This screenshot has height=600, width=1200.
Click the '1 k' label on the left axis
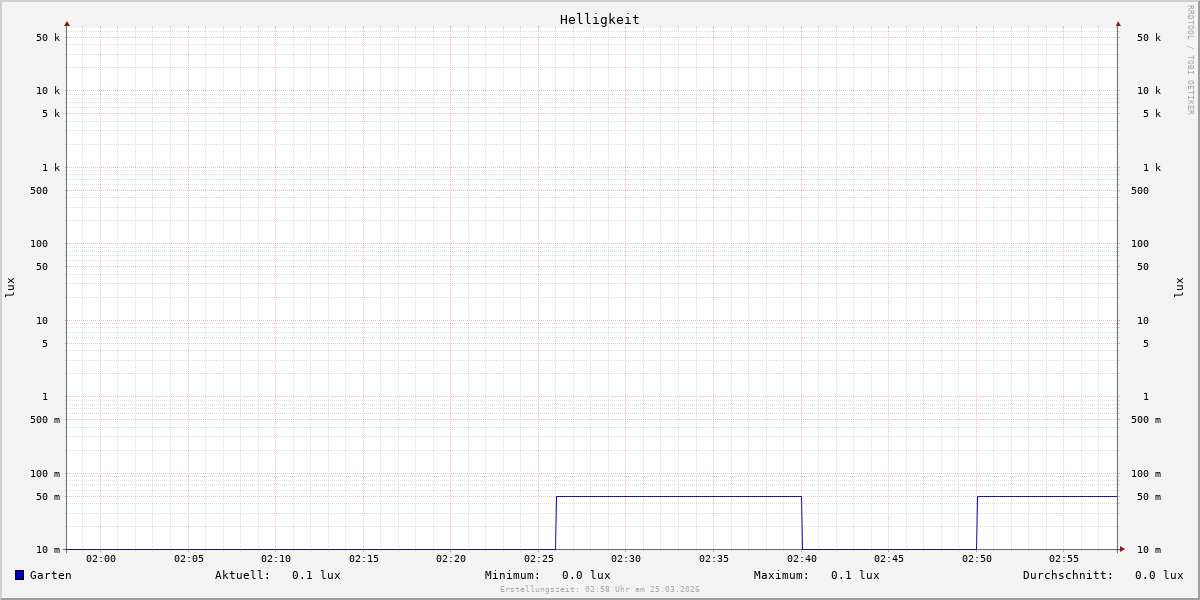point(51,168)
